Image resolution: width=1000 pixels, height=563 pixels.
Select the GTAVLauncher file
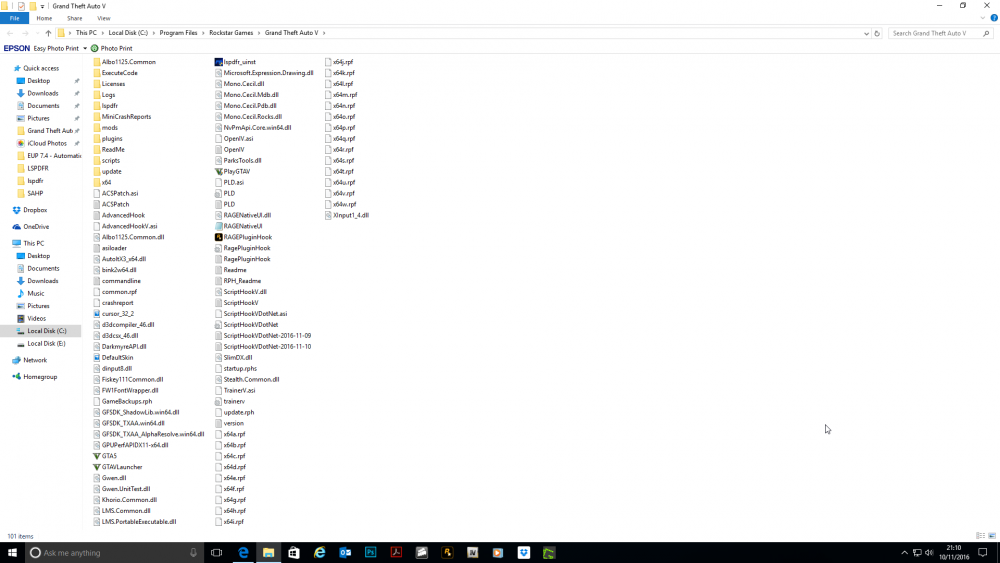coord(118,467)
